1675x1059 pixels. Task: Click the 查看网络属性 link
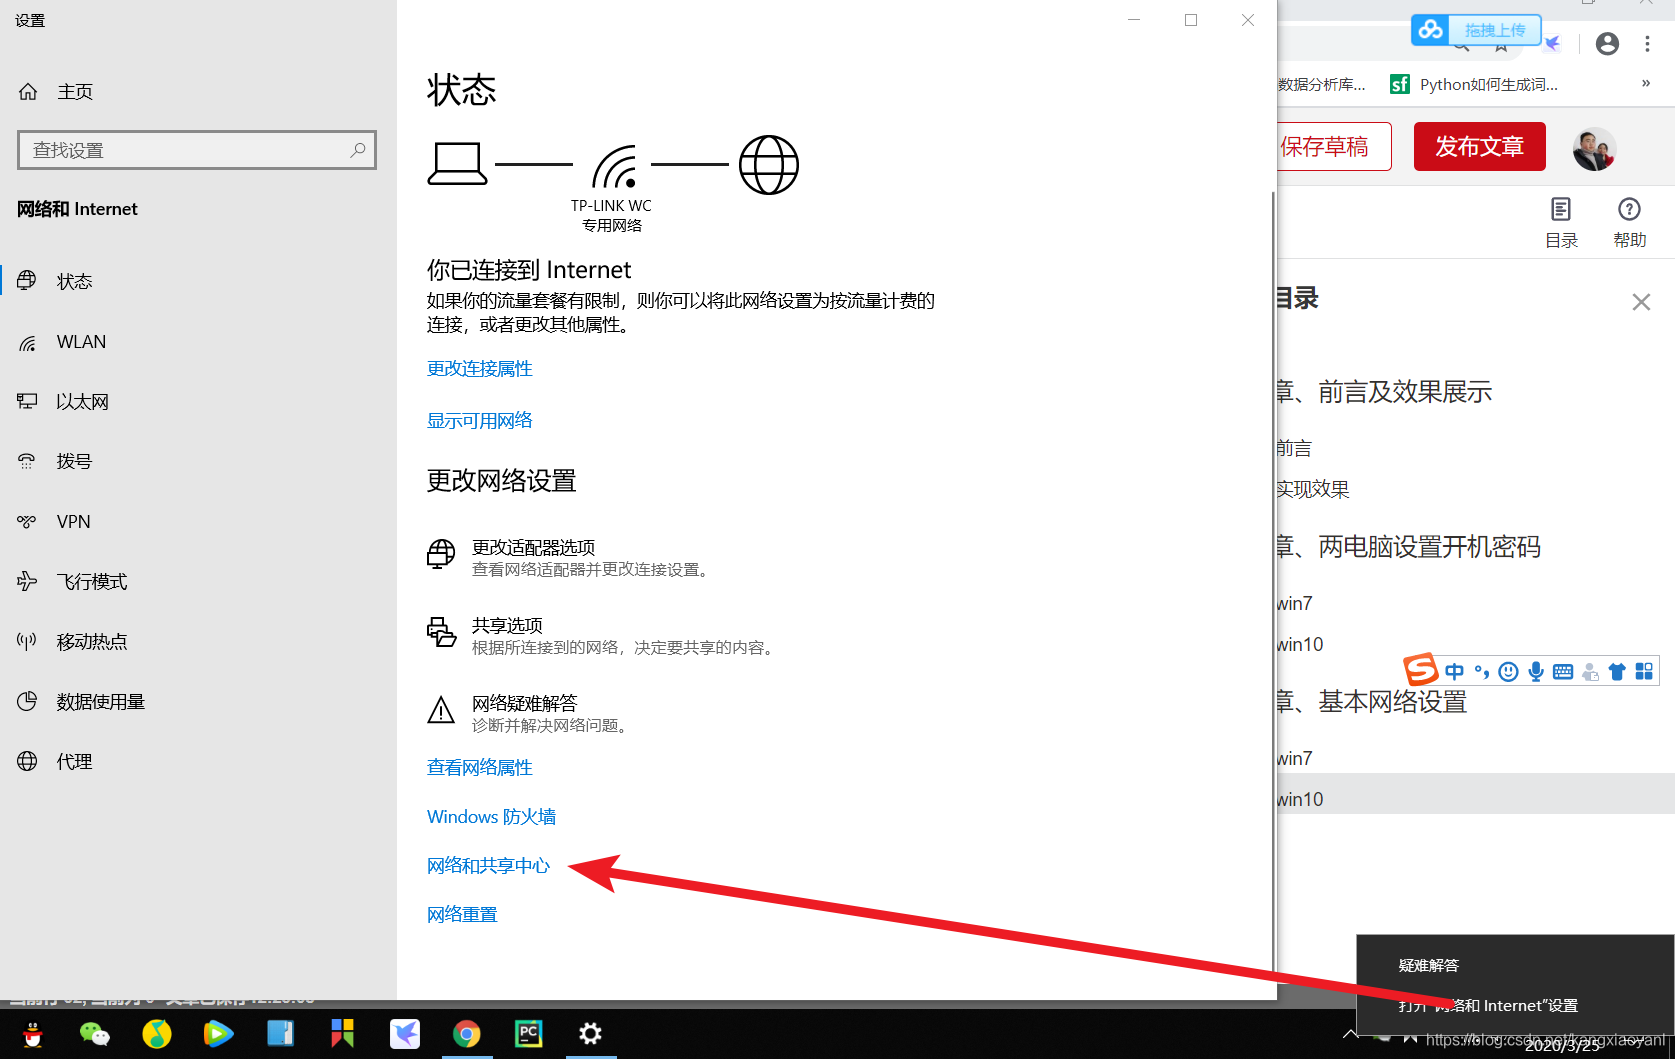coord(480,768)
